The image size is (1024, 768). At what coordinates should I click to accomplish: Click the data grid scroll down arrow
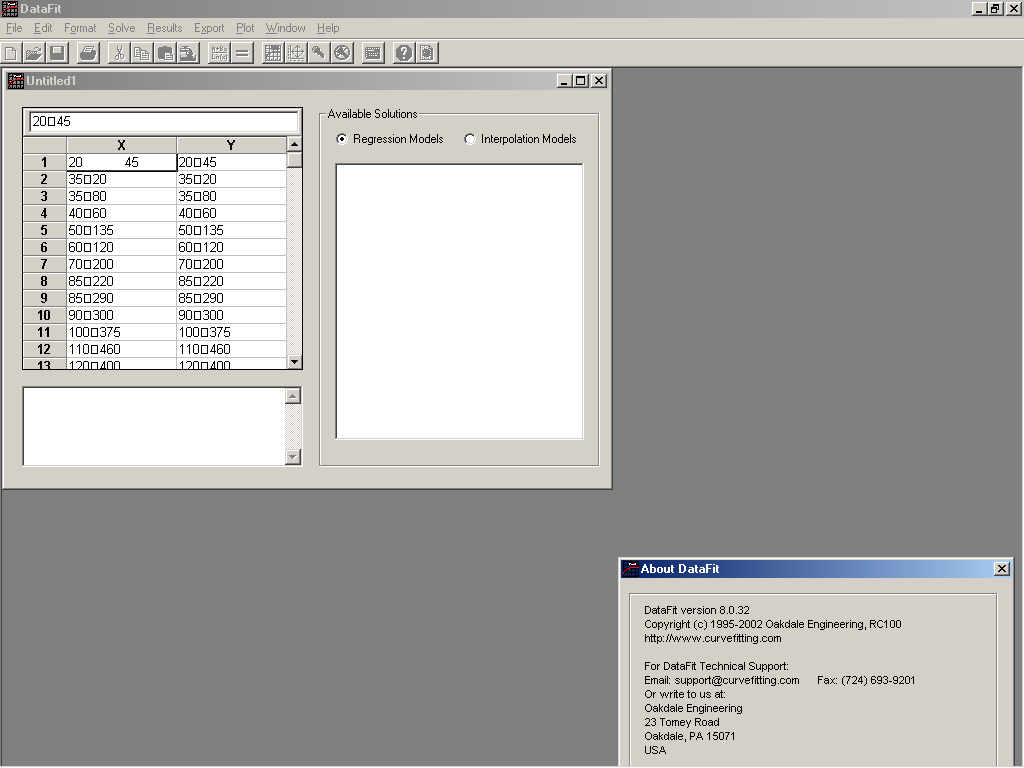295,361
